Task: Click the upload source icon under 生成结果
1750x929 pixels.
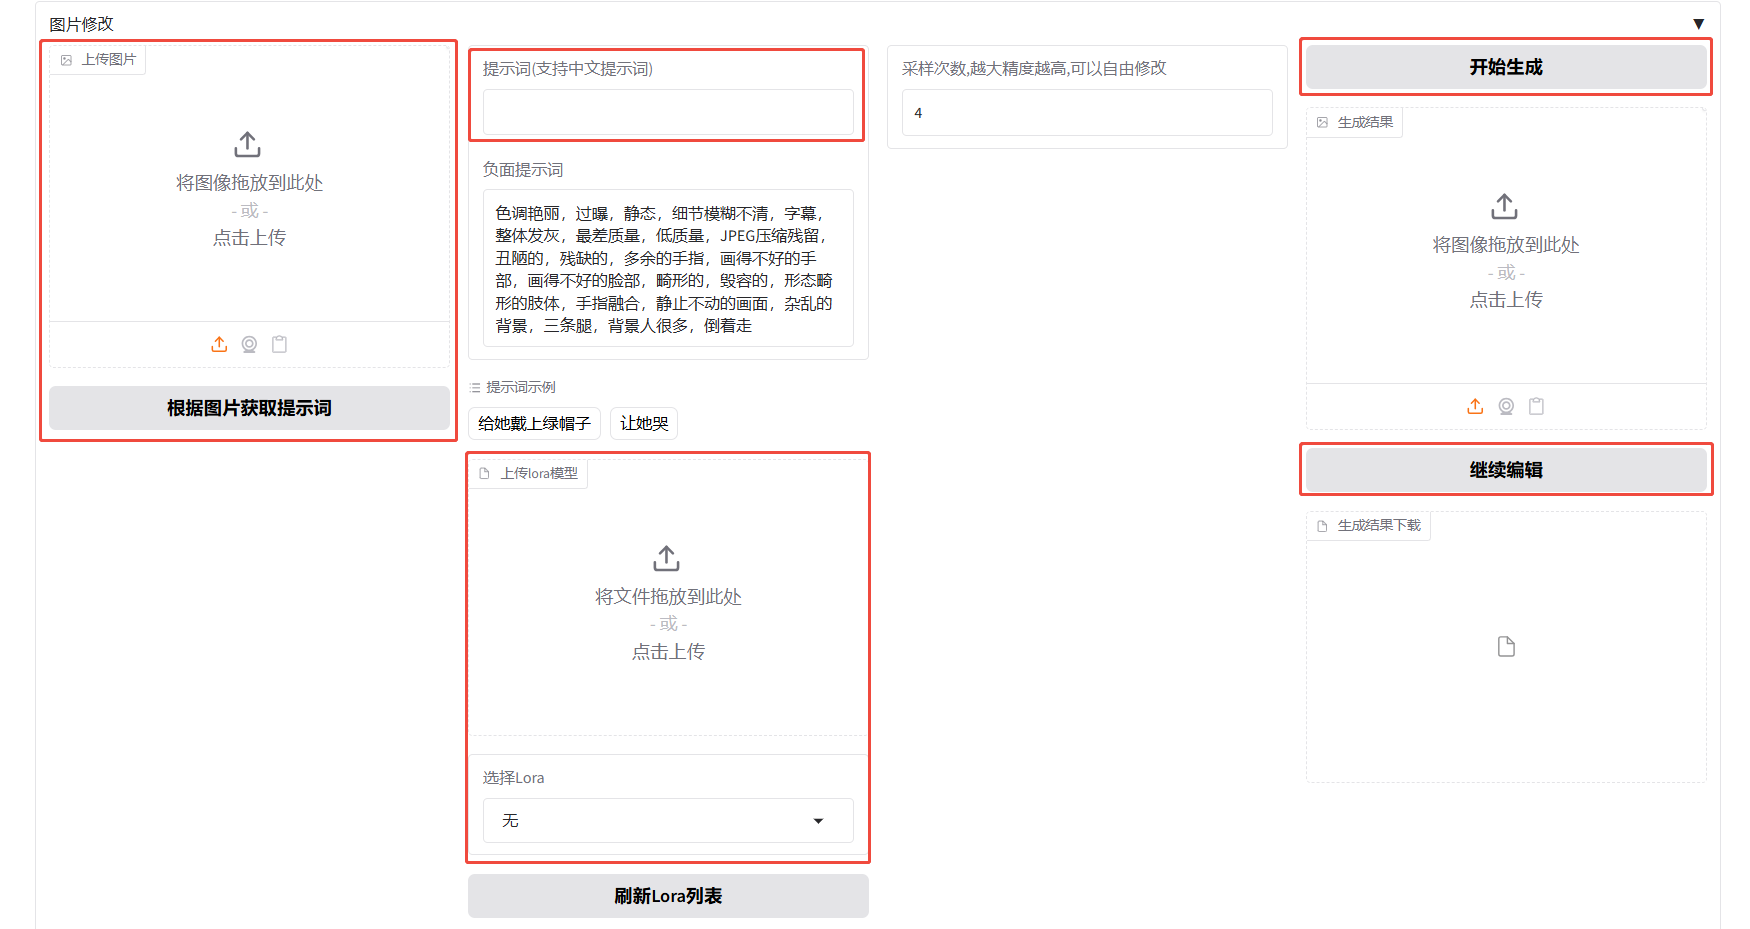Action: coord(1475,406)
